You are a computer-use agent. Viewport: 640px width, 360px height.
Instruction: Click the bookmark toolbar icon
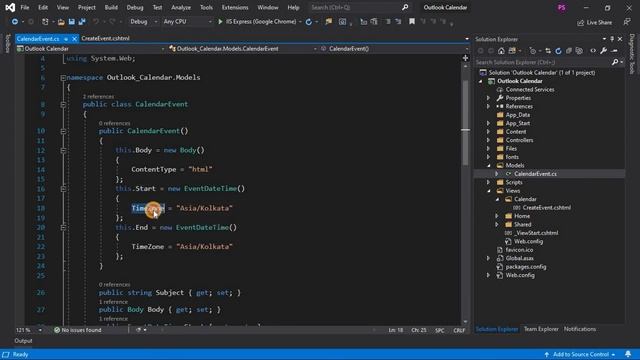(412, 22)
